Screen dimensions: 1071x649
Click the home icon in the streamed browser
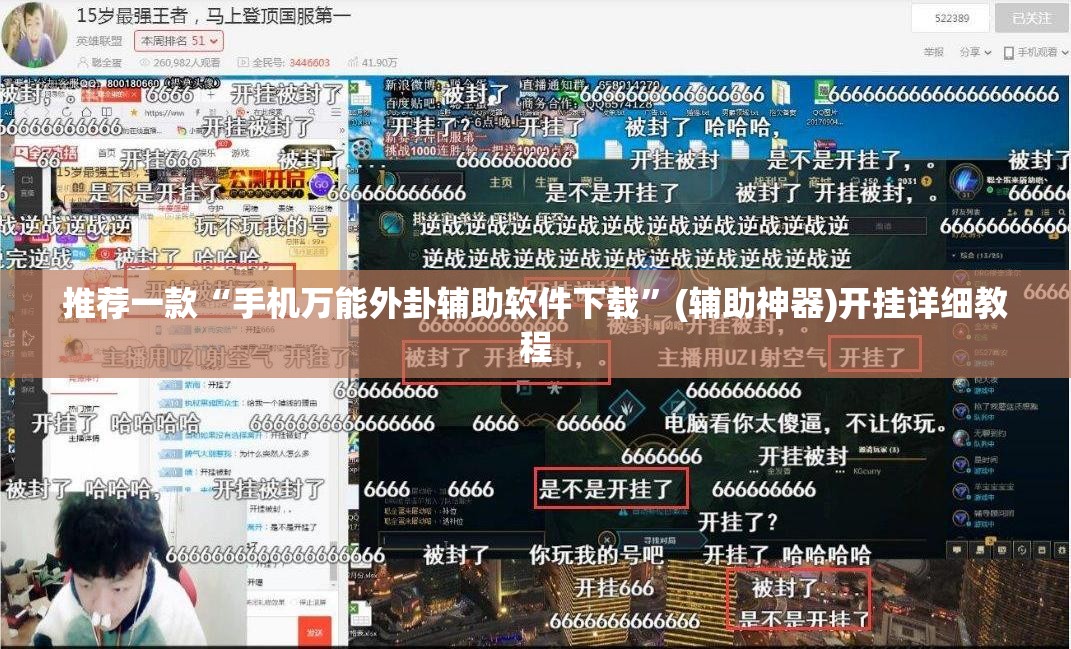tap(87, 112)
